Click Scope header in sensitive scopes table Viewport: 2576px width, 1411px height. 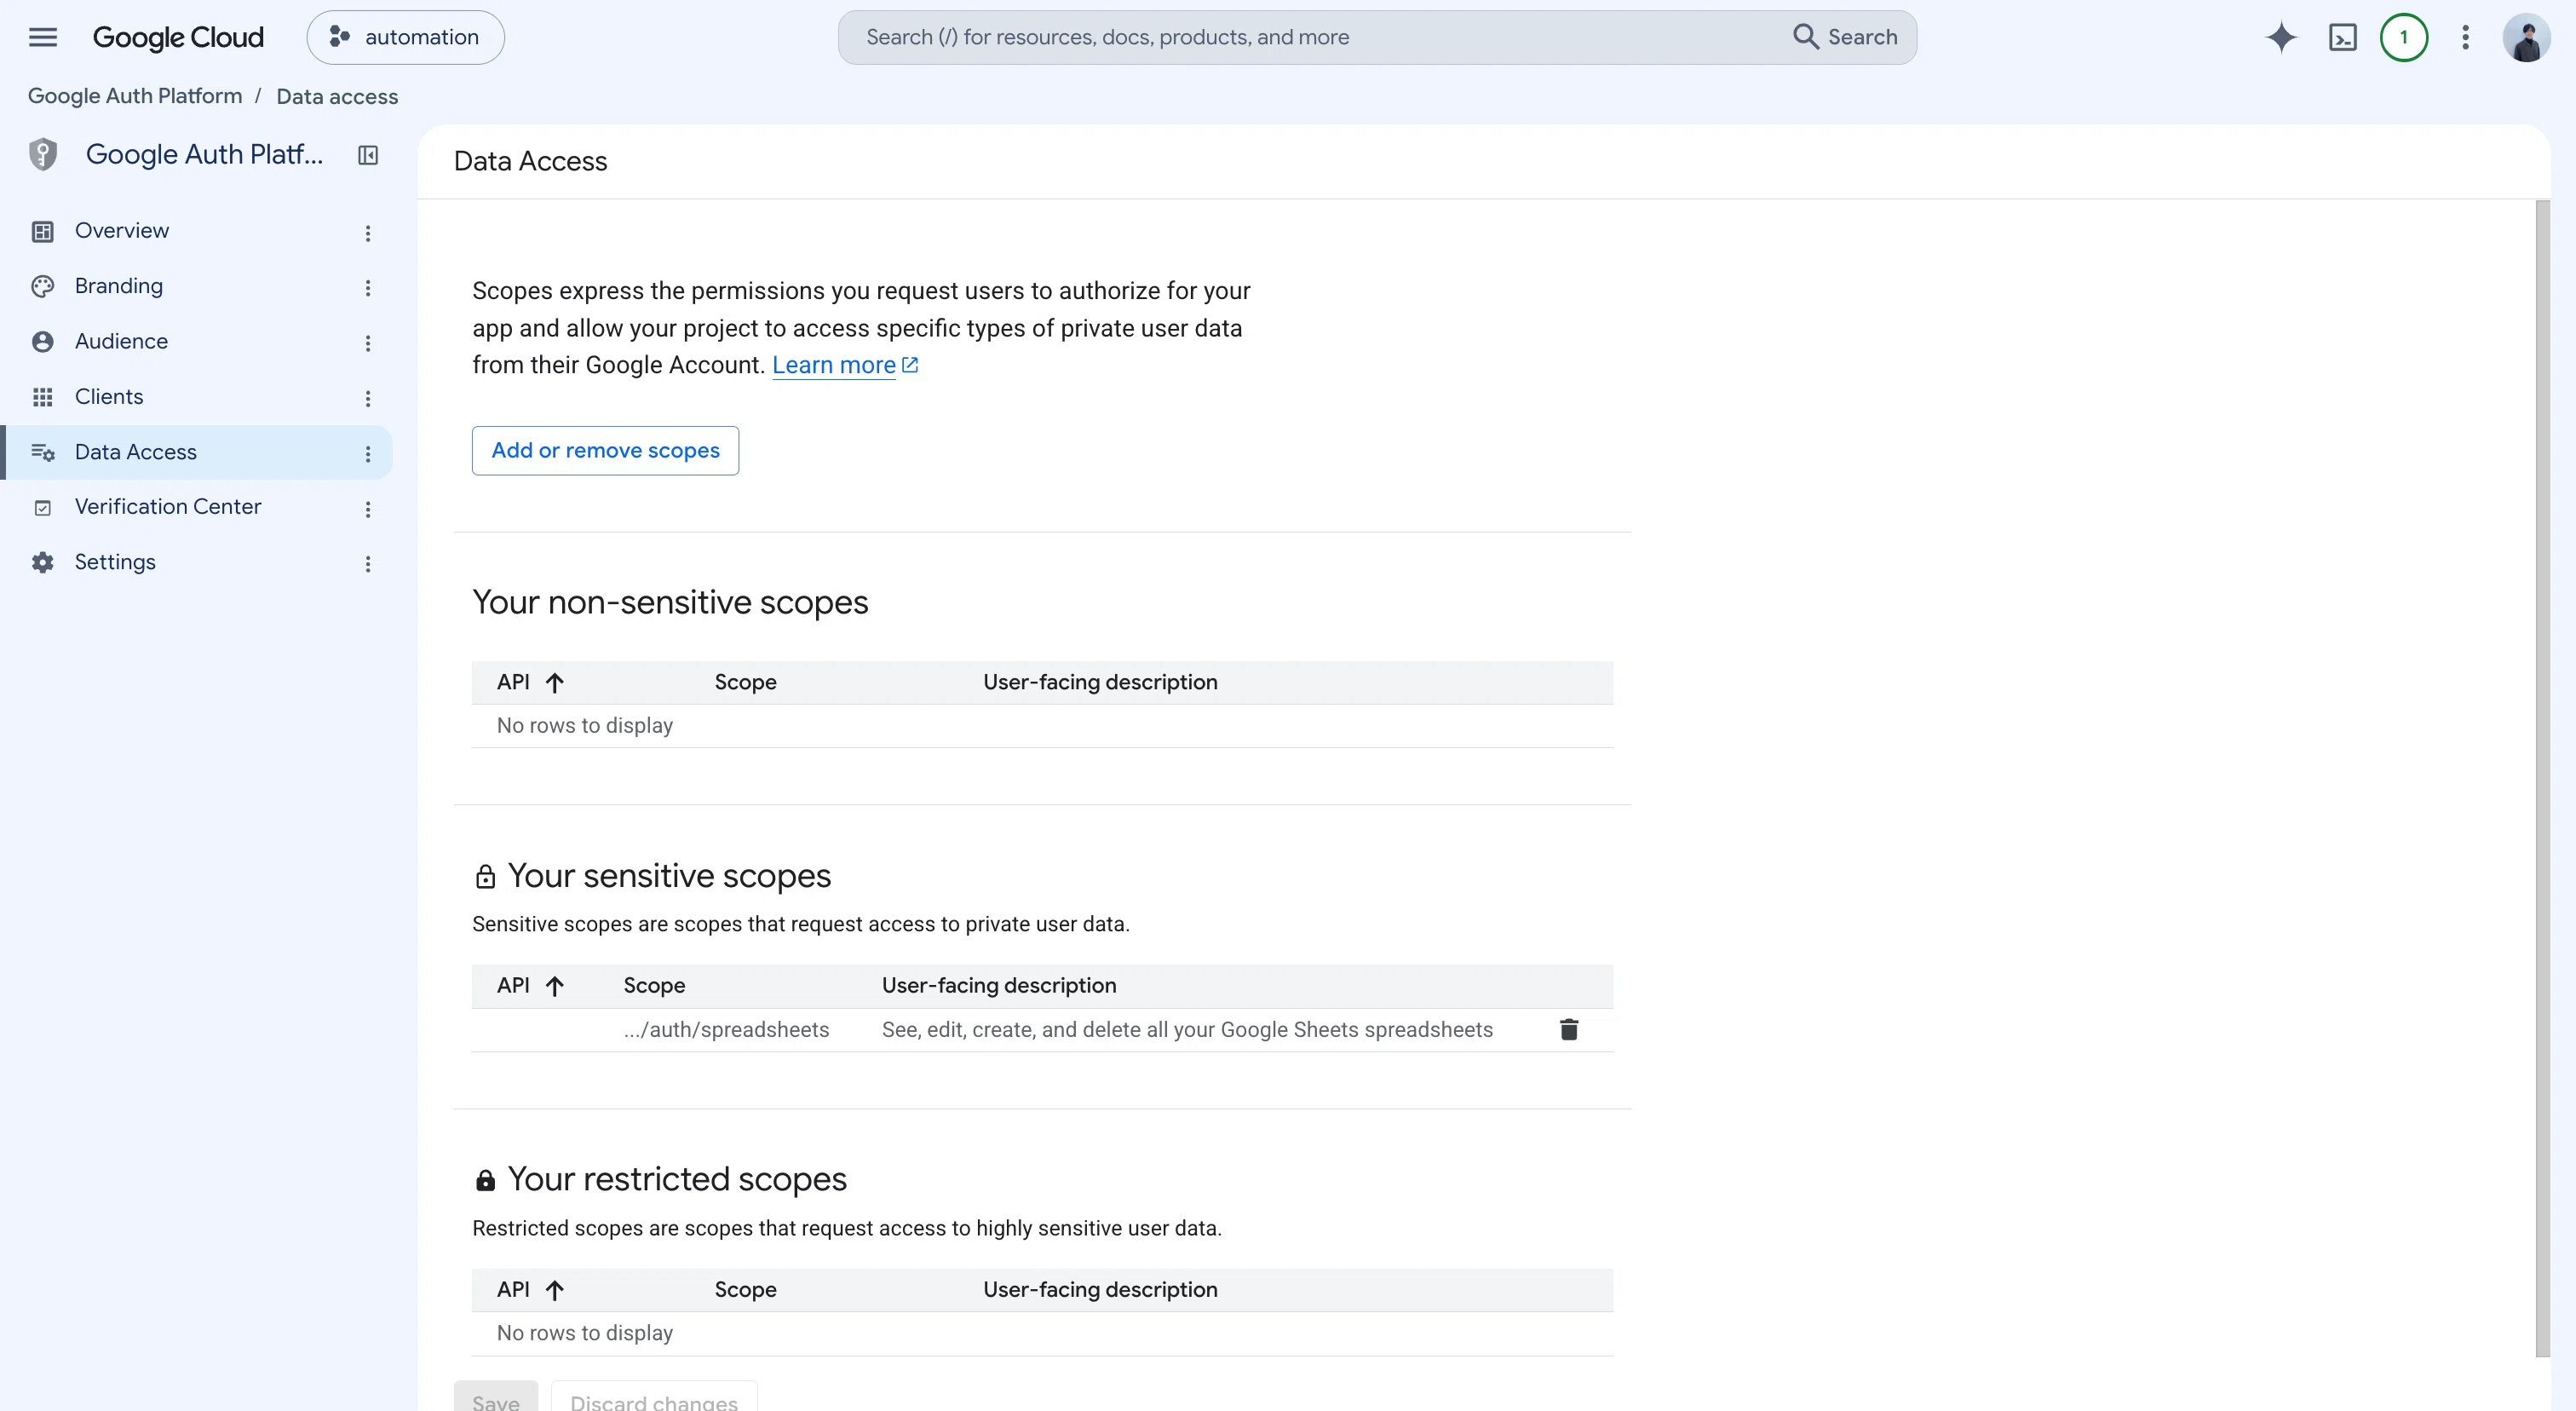click(654, 985)
